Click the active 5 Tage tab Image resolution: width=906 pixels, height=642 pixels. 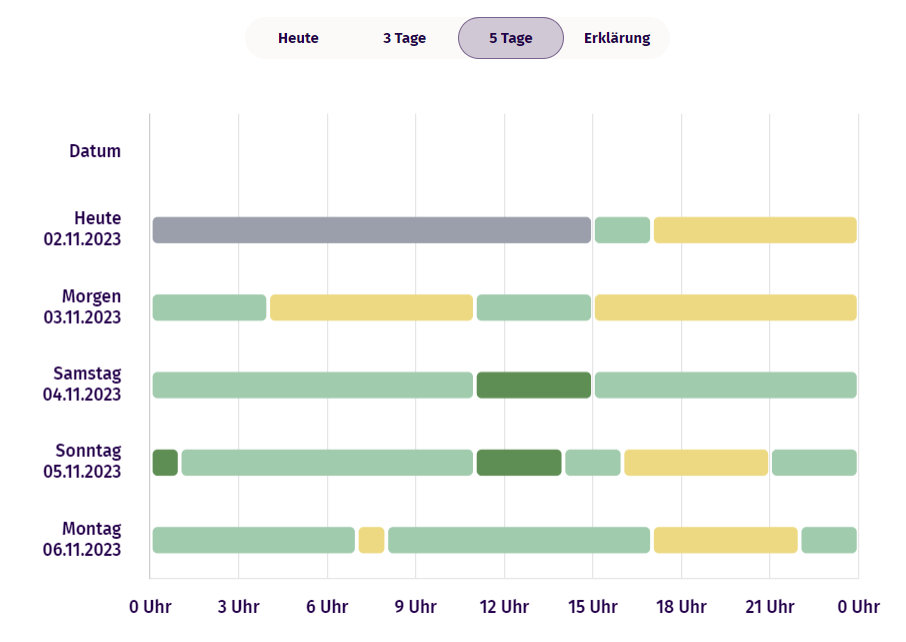tap(510, 38)
